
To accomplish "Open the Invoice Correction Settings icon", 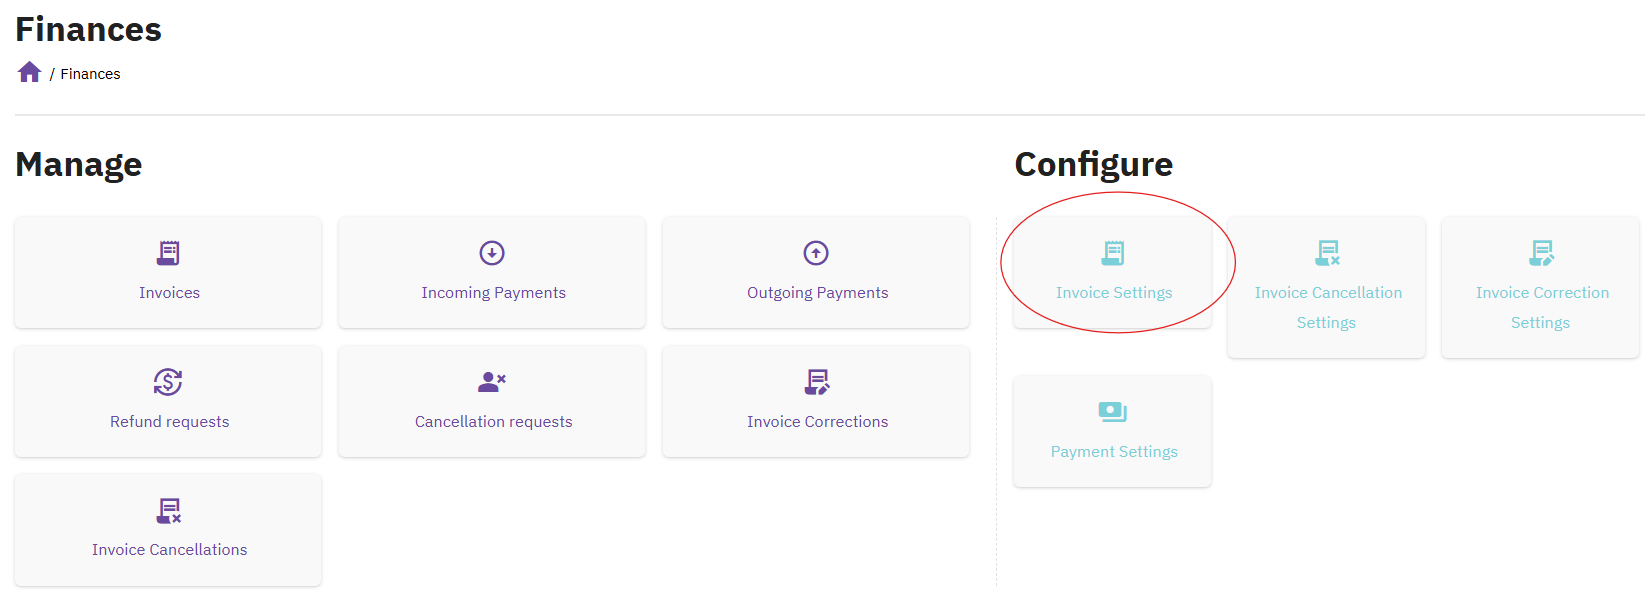I will point(1541,253).
